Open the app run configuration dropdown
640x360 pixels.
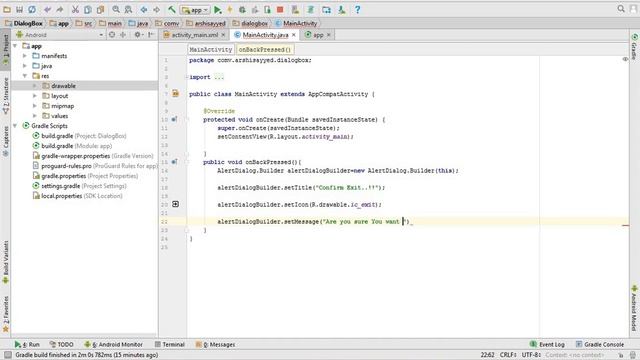pyautogui.click(x=195, y=10)
